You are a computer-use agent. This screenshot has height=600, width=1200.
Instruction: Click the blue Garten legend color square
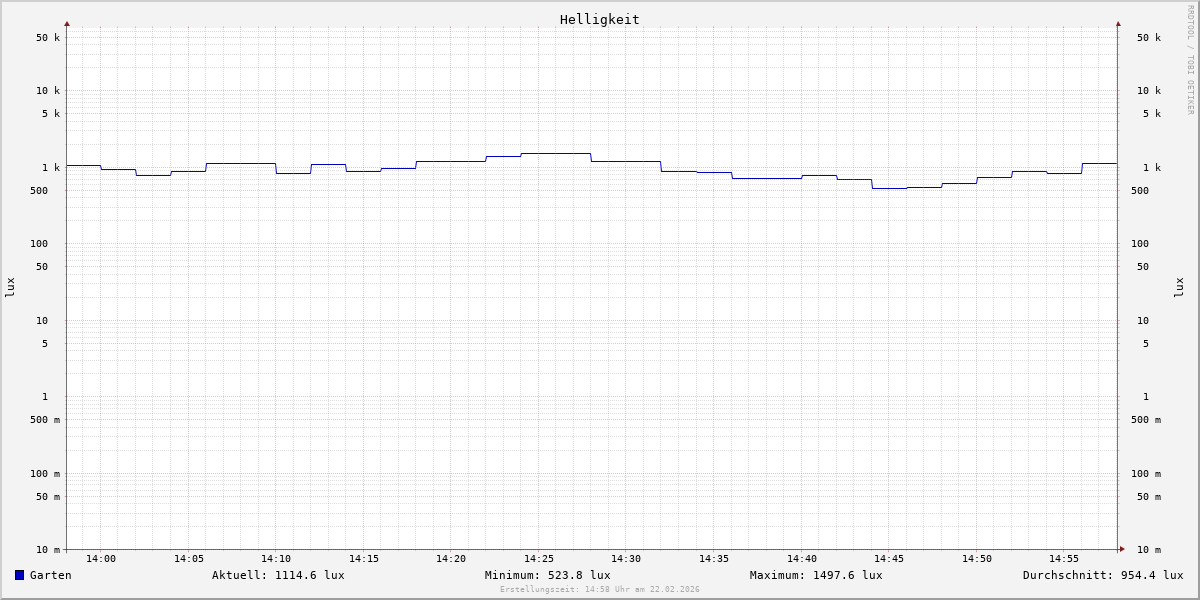pyautogui.click(x=19, y=575)
